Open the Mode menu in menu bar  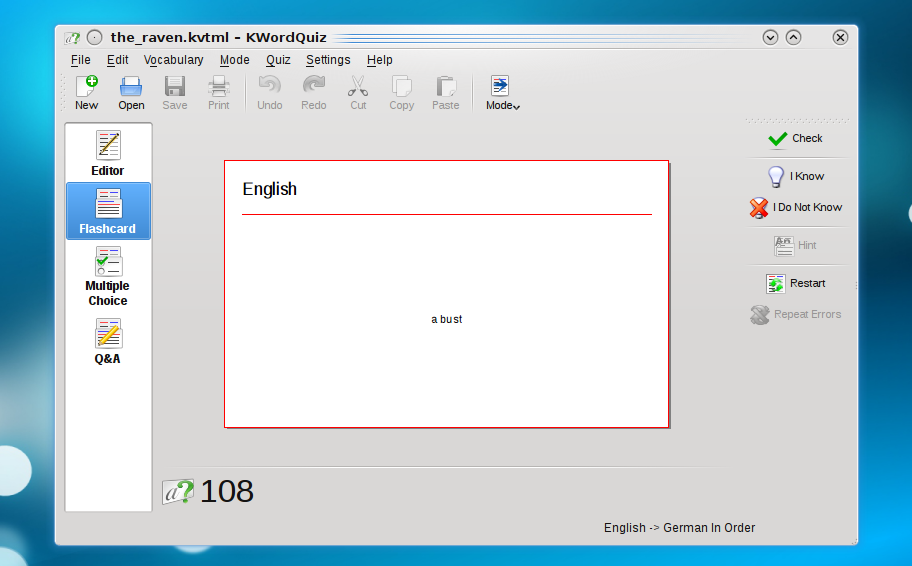point(234,60)
